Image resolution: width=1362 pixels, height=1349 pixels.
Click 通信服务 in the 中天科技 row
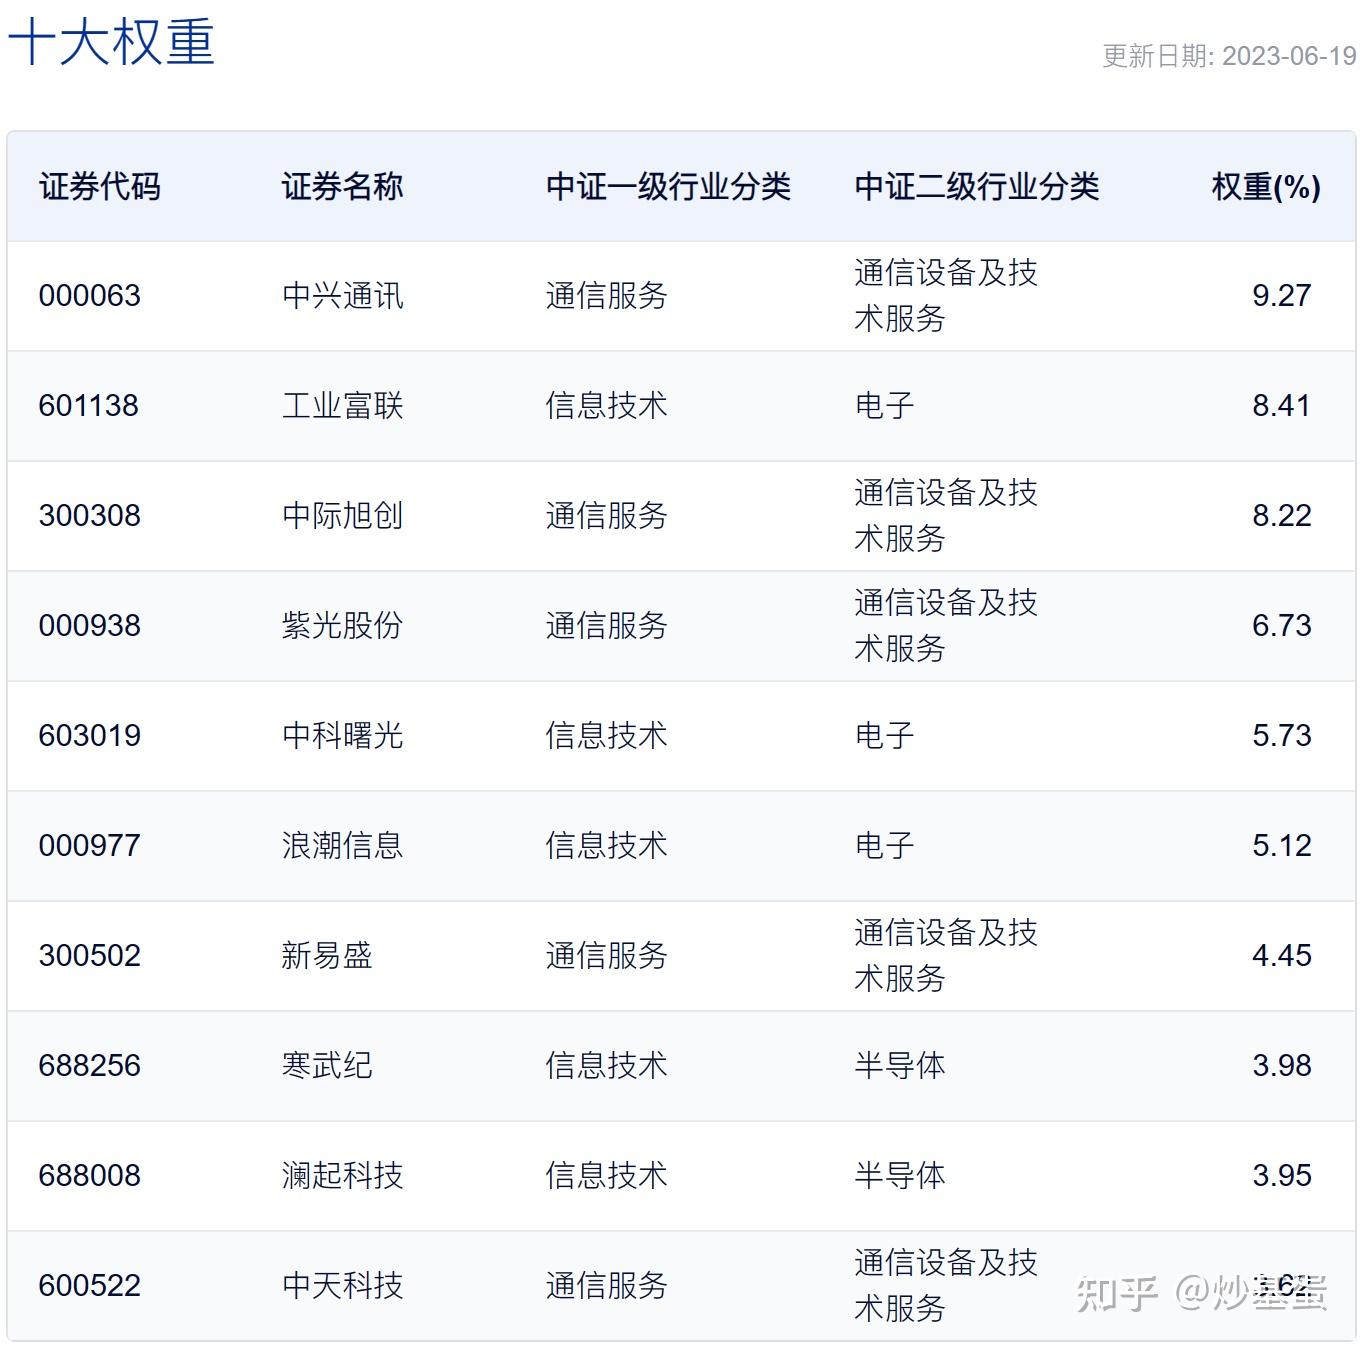tap(607, 1286)
